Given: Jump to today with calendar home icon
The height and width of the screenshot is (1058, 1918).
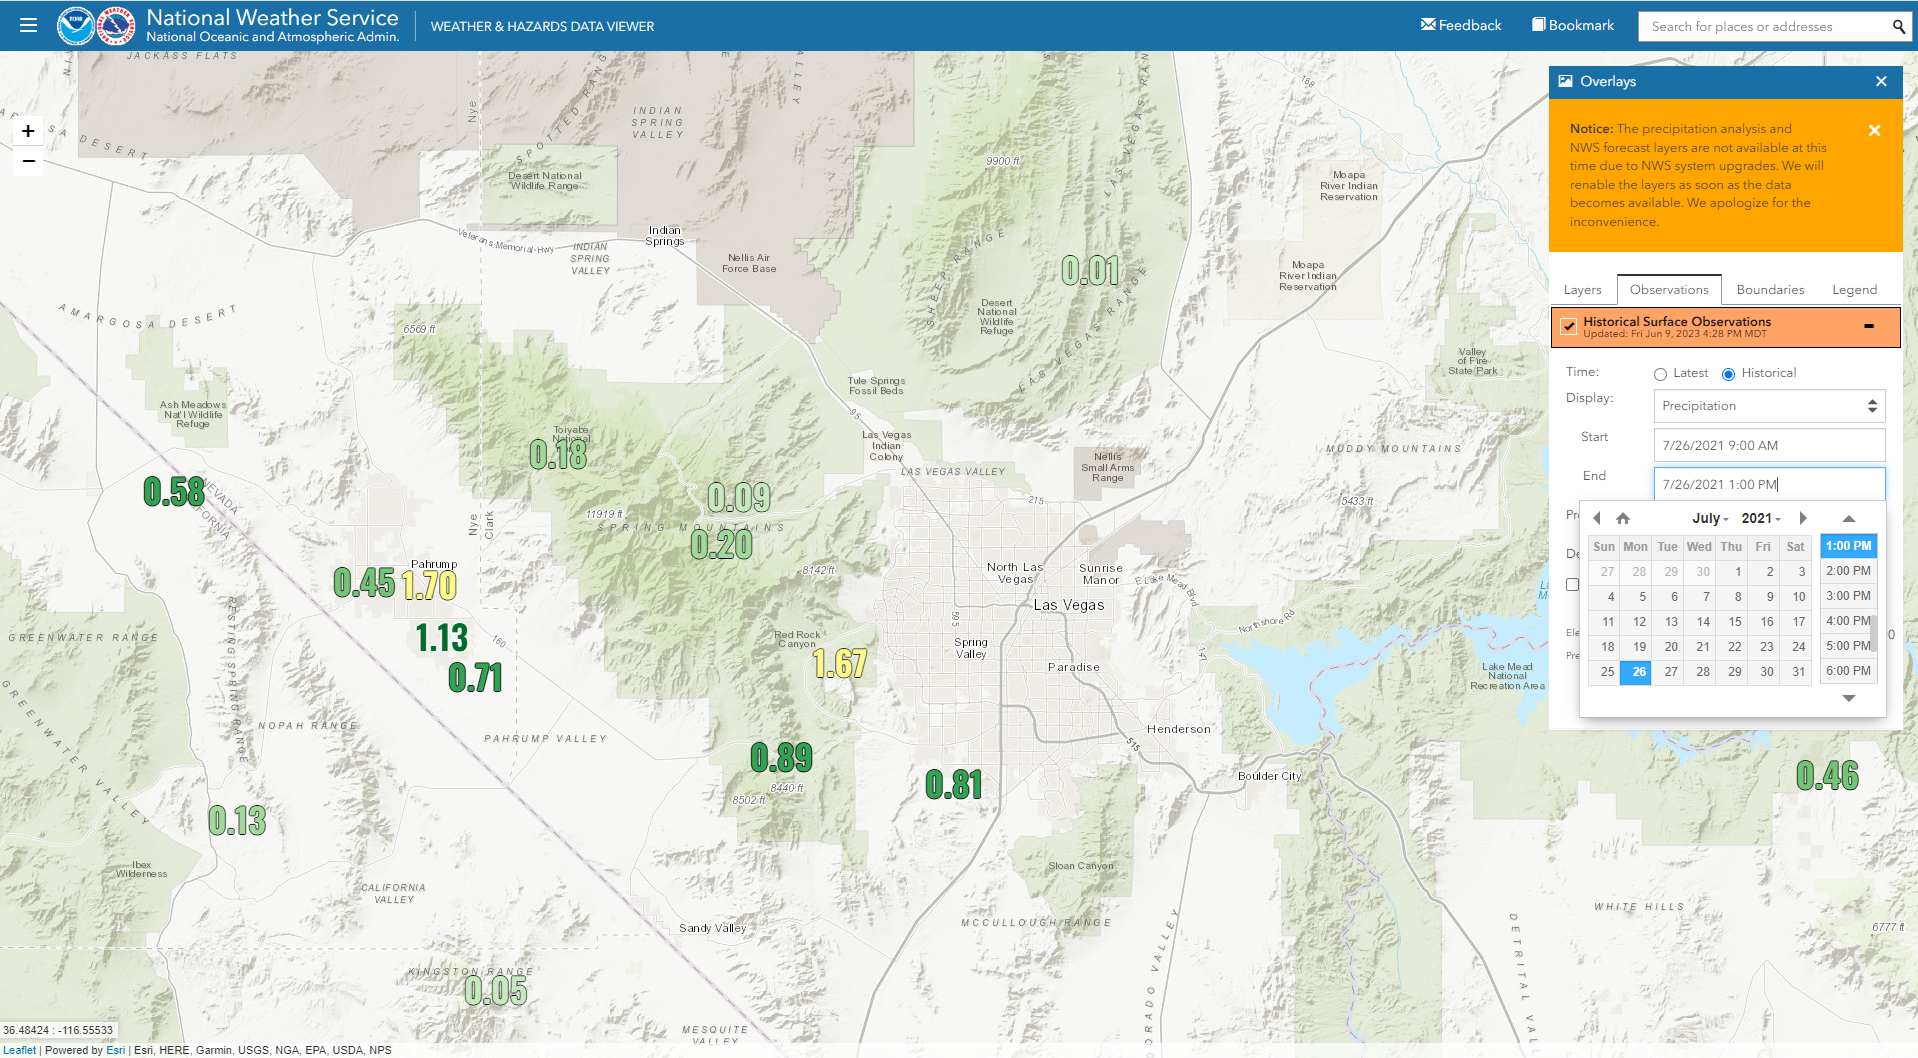Looking at the screenshot, I should click(1623, 518).
